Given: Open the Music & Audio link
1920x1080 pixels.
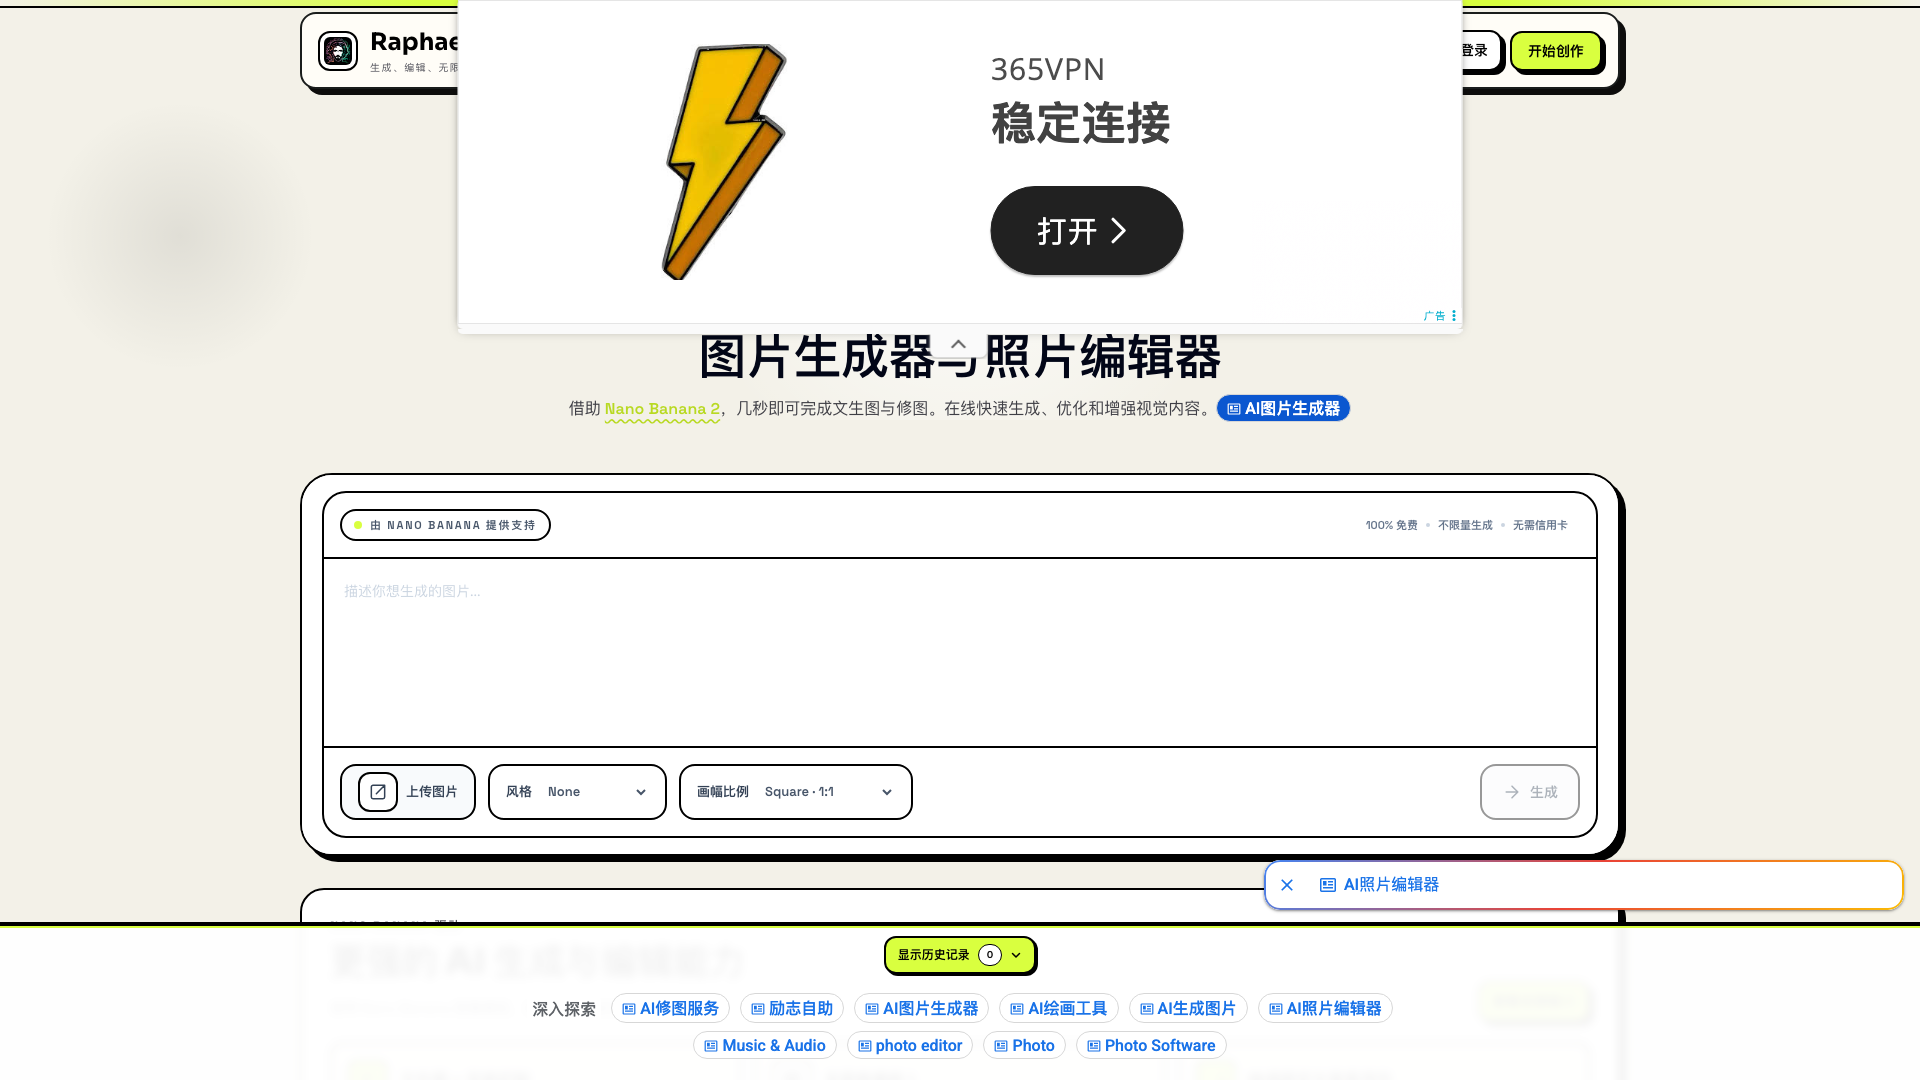Looking at the screenshot, I should click(765, 1046).
